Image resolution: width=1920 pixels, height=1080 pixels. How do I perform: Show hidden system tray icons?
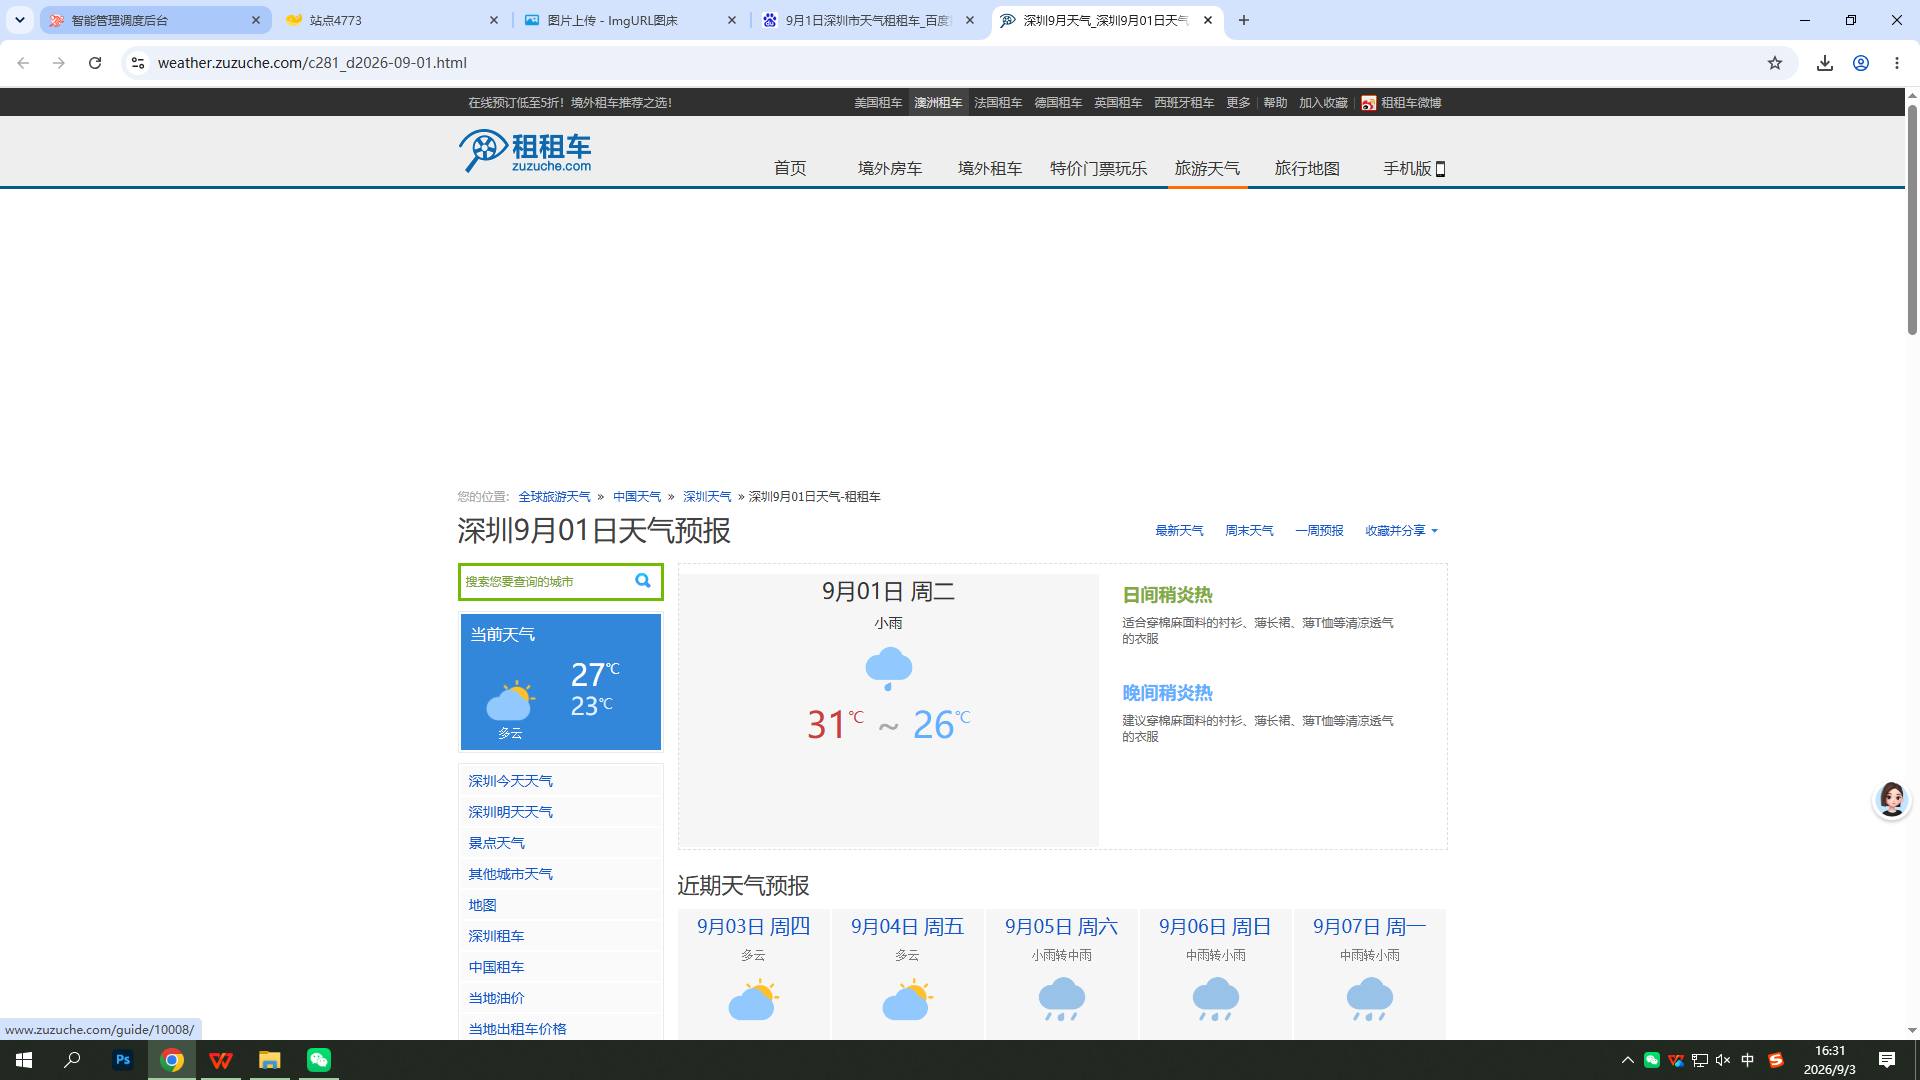click(x=1627, y=1060)
